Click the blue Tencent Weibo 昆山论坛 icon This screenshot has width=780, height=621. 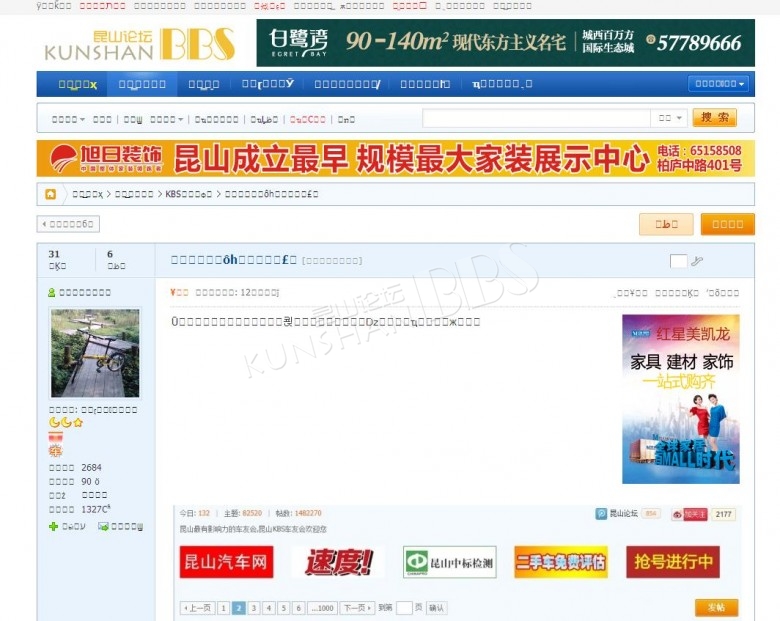click(601, 514)
